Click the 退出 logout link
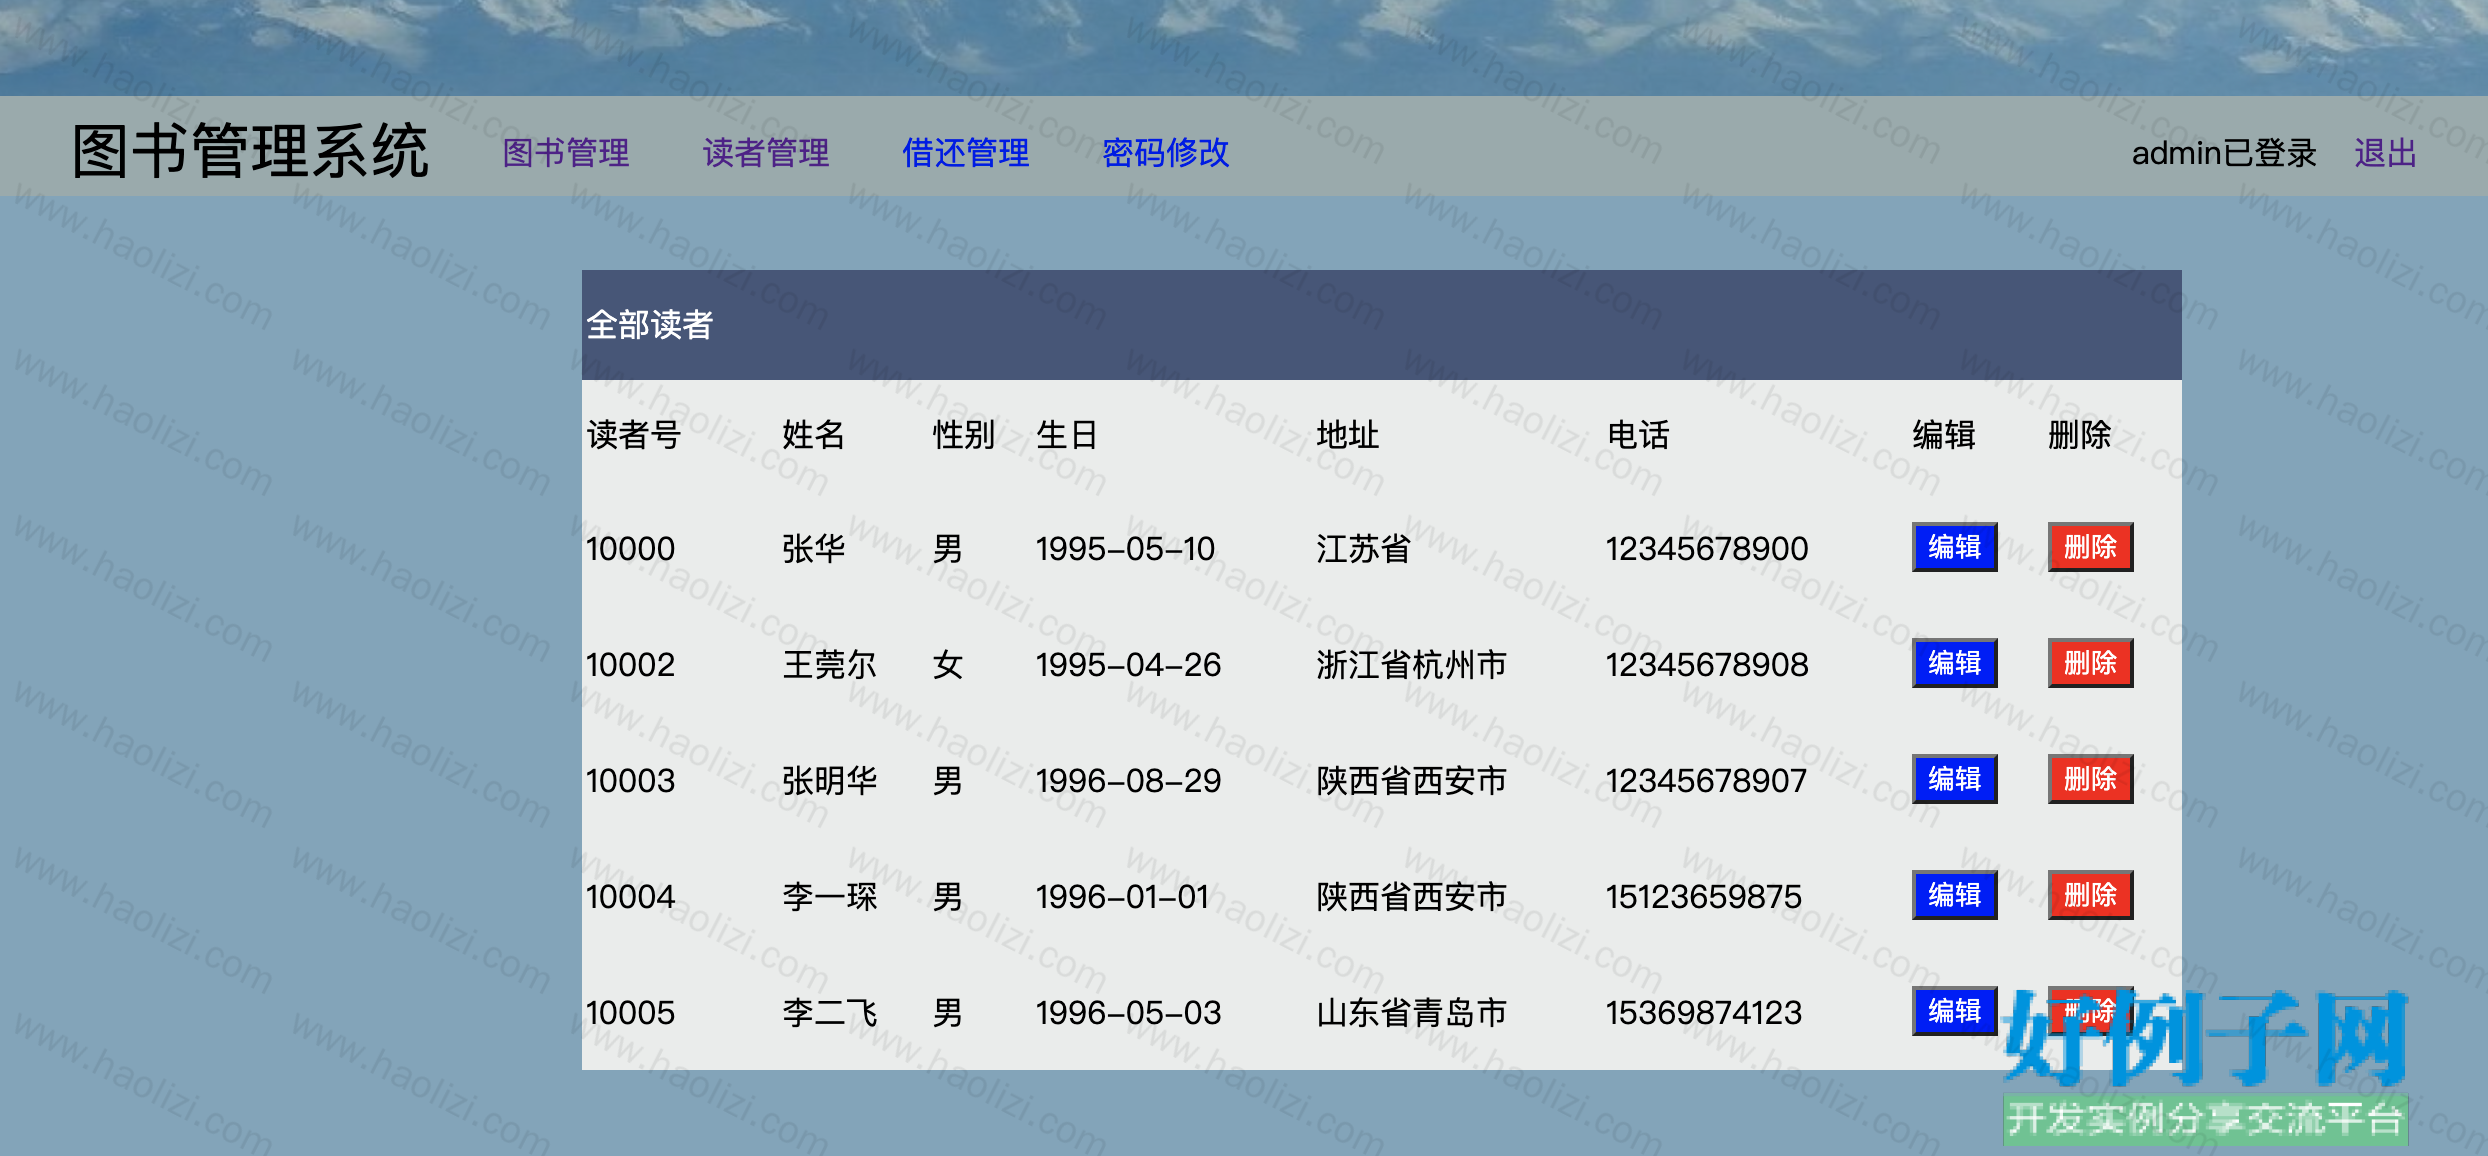Screen dimensions: 2488x1156 point(2385,153)
